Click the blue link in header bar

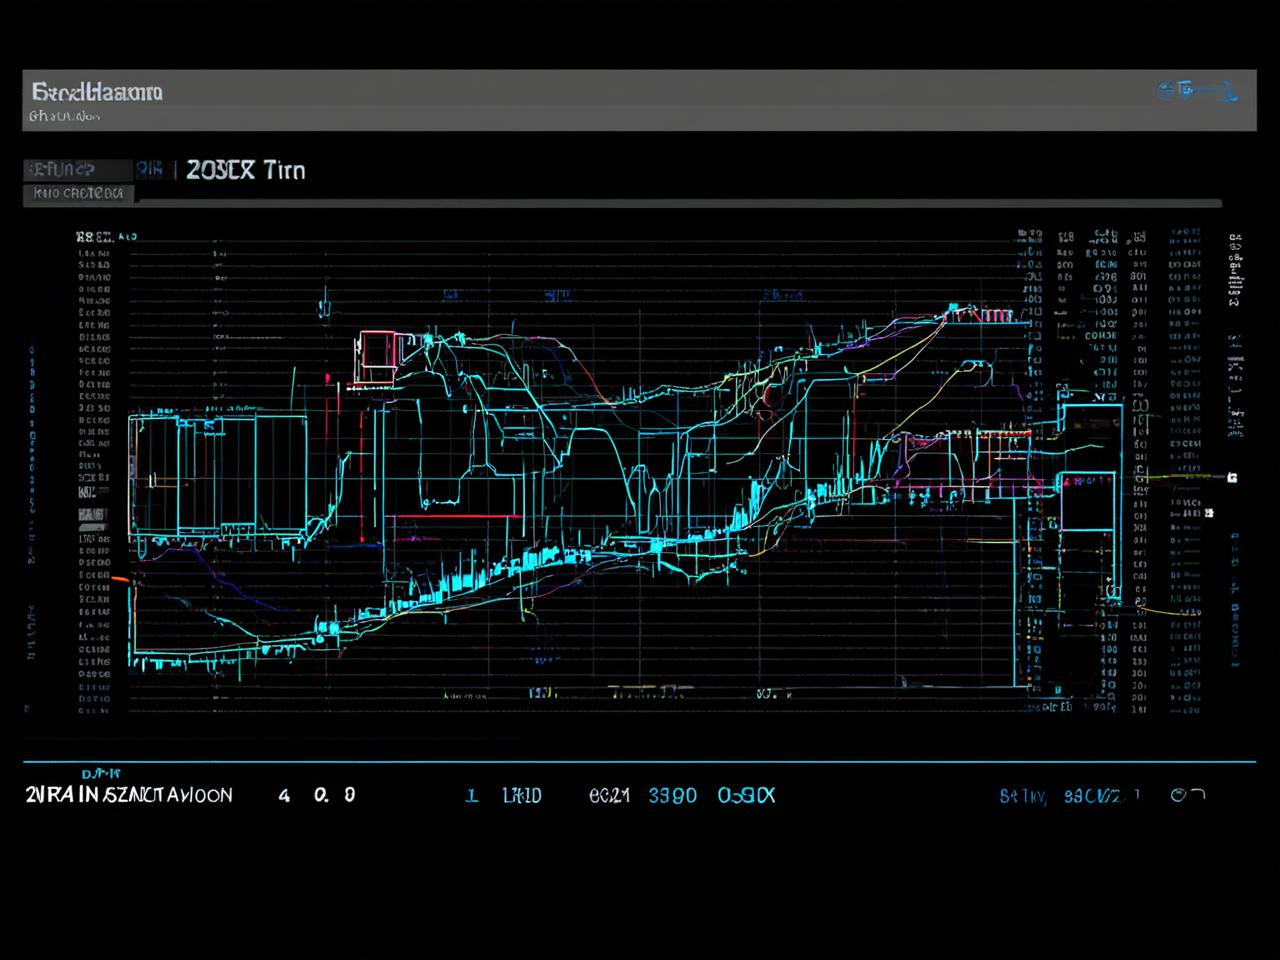(1198, 91)
